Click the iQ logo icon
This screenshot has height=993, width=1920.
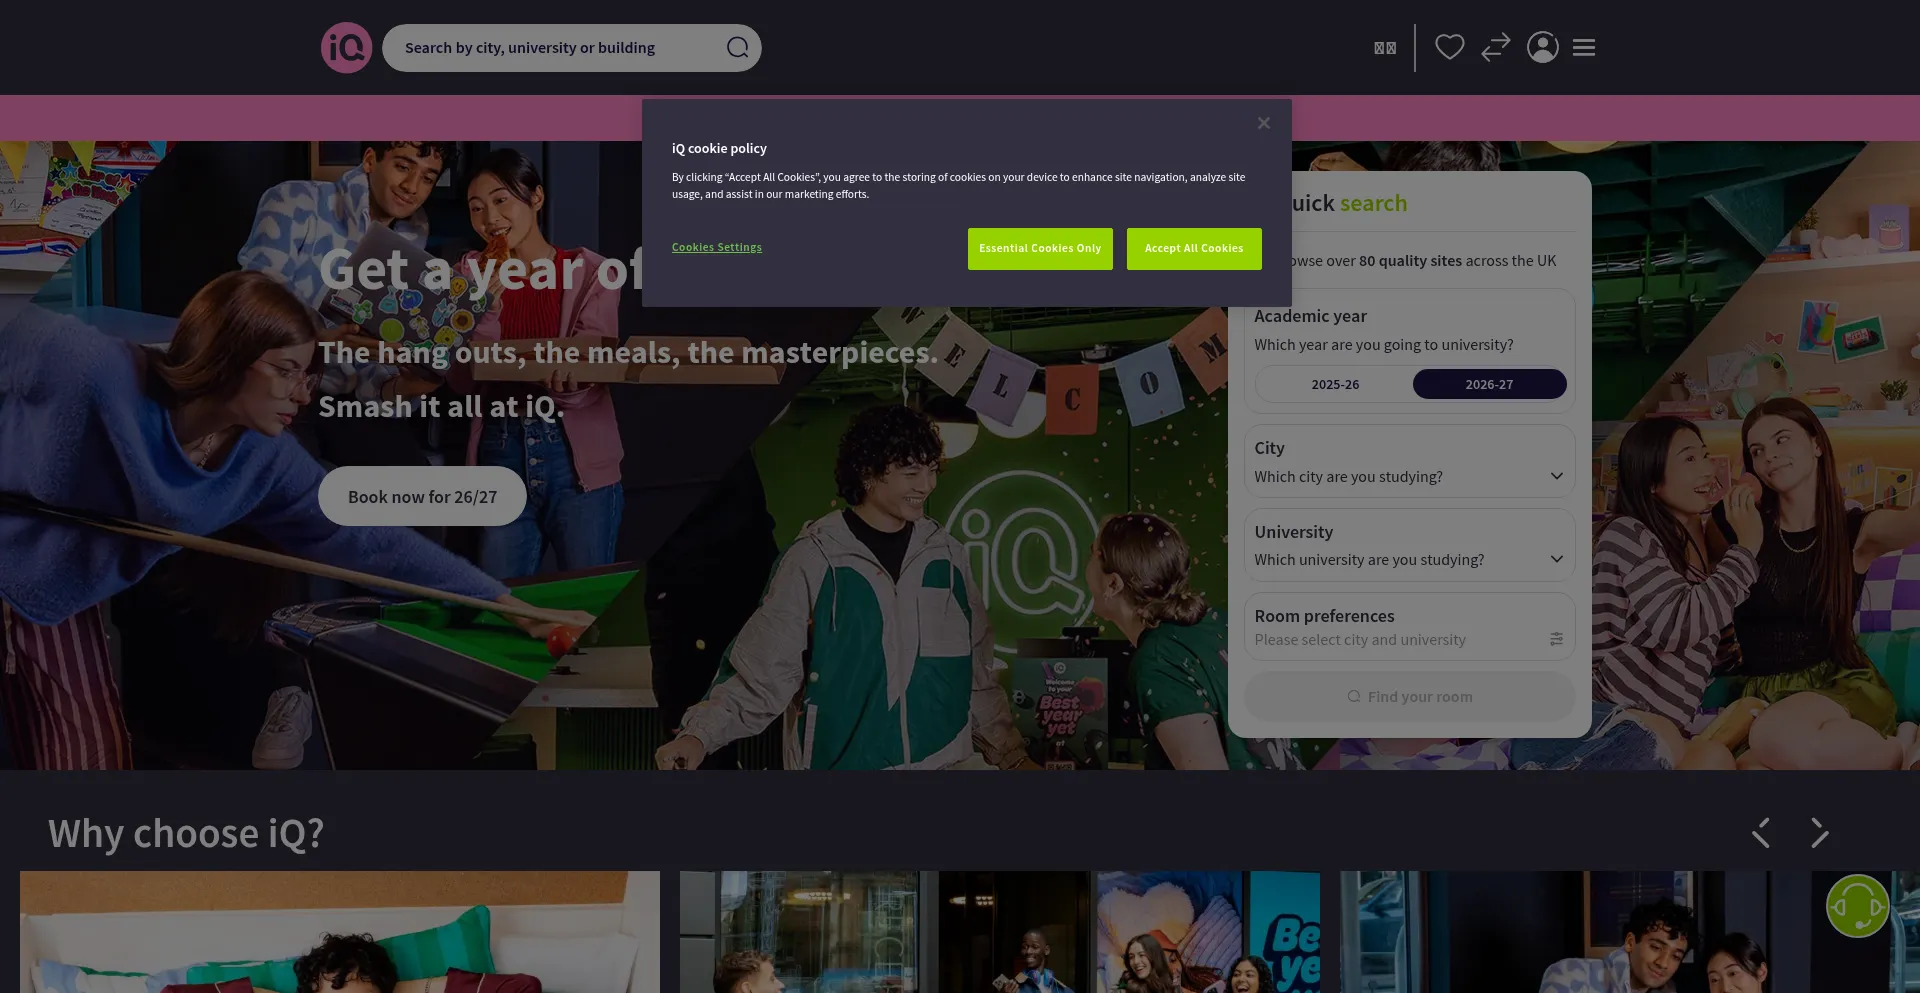click(x=346, y=48)
